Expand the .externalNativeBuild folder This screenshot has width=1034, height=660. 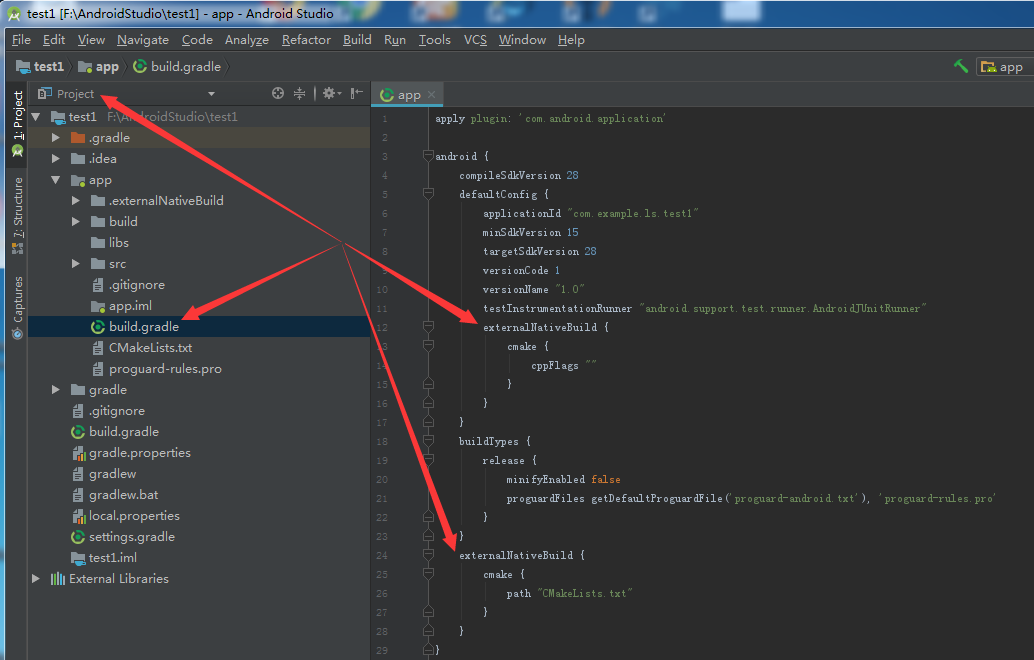click(x=76, y=200)
